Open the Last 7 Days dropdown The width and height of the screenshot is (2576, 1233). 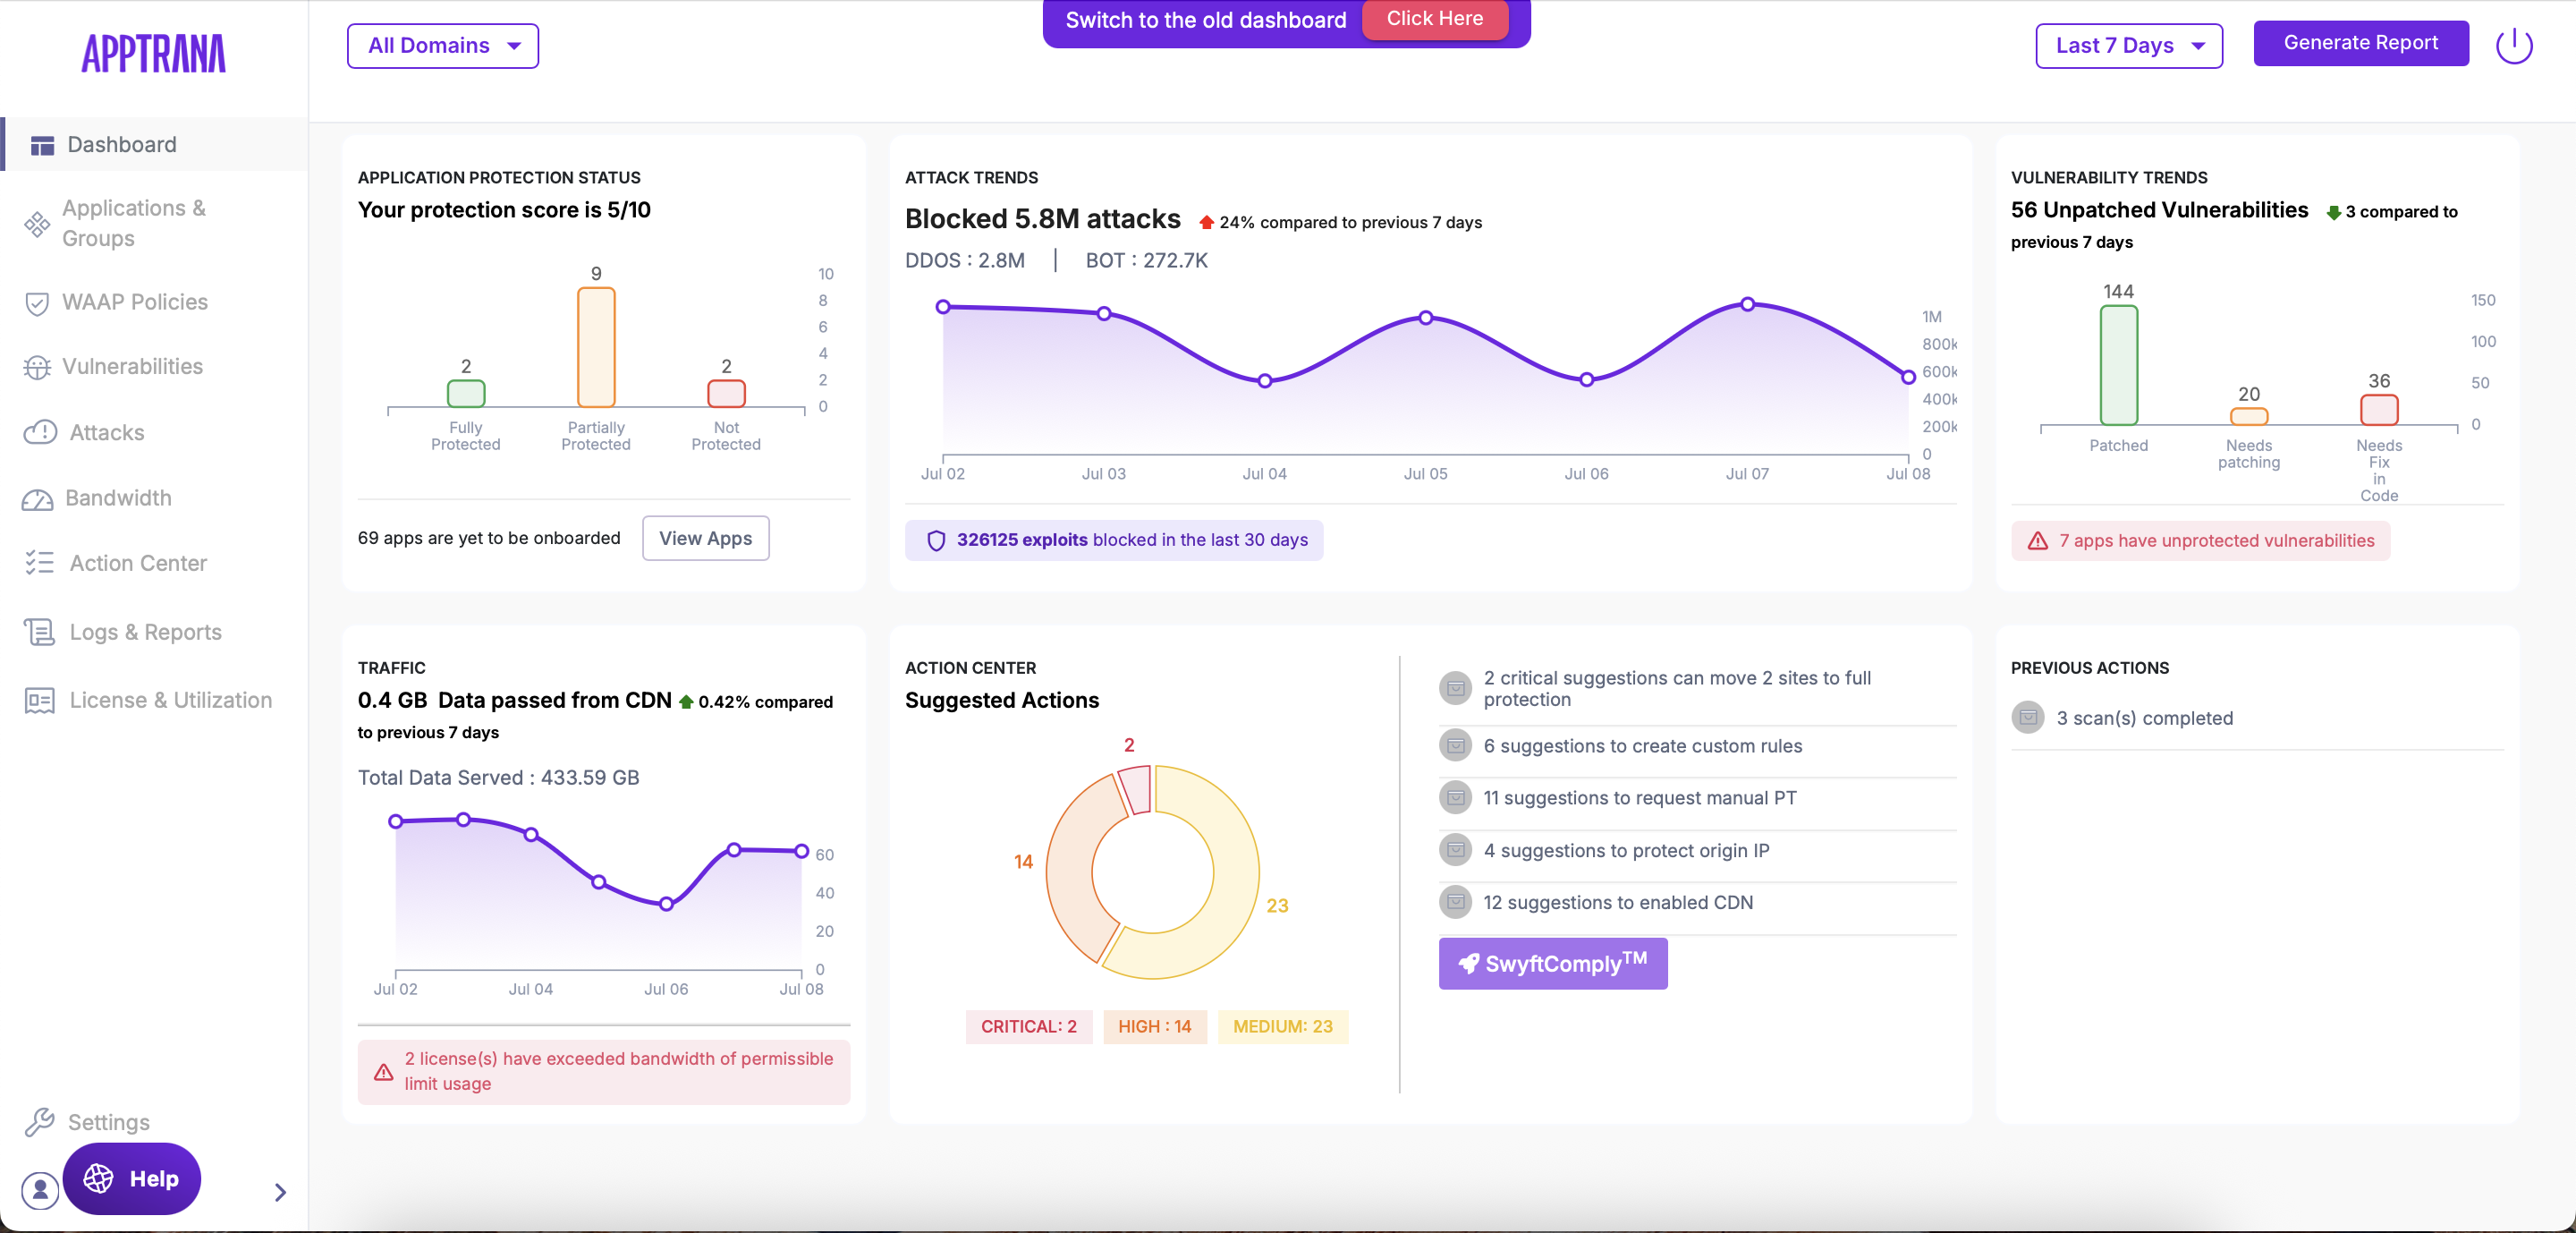pos(2128,46)
